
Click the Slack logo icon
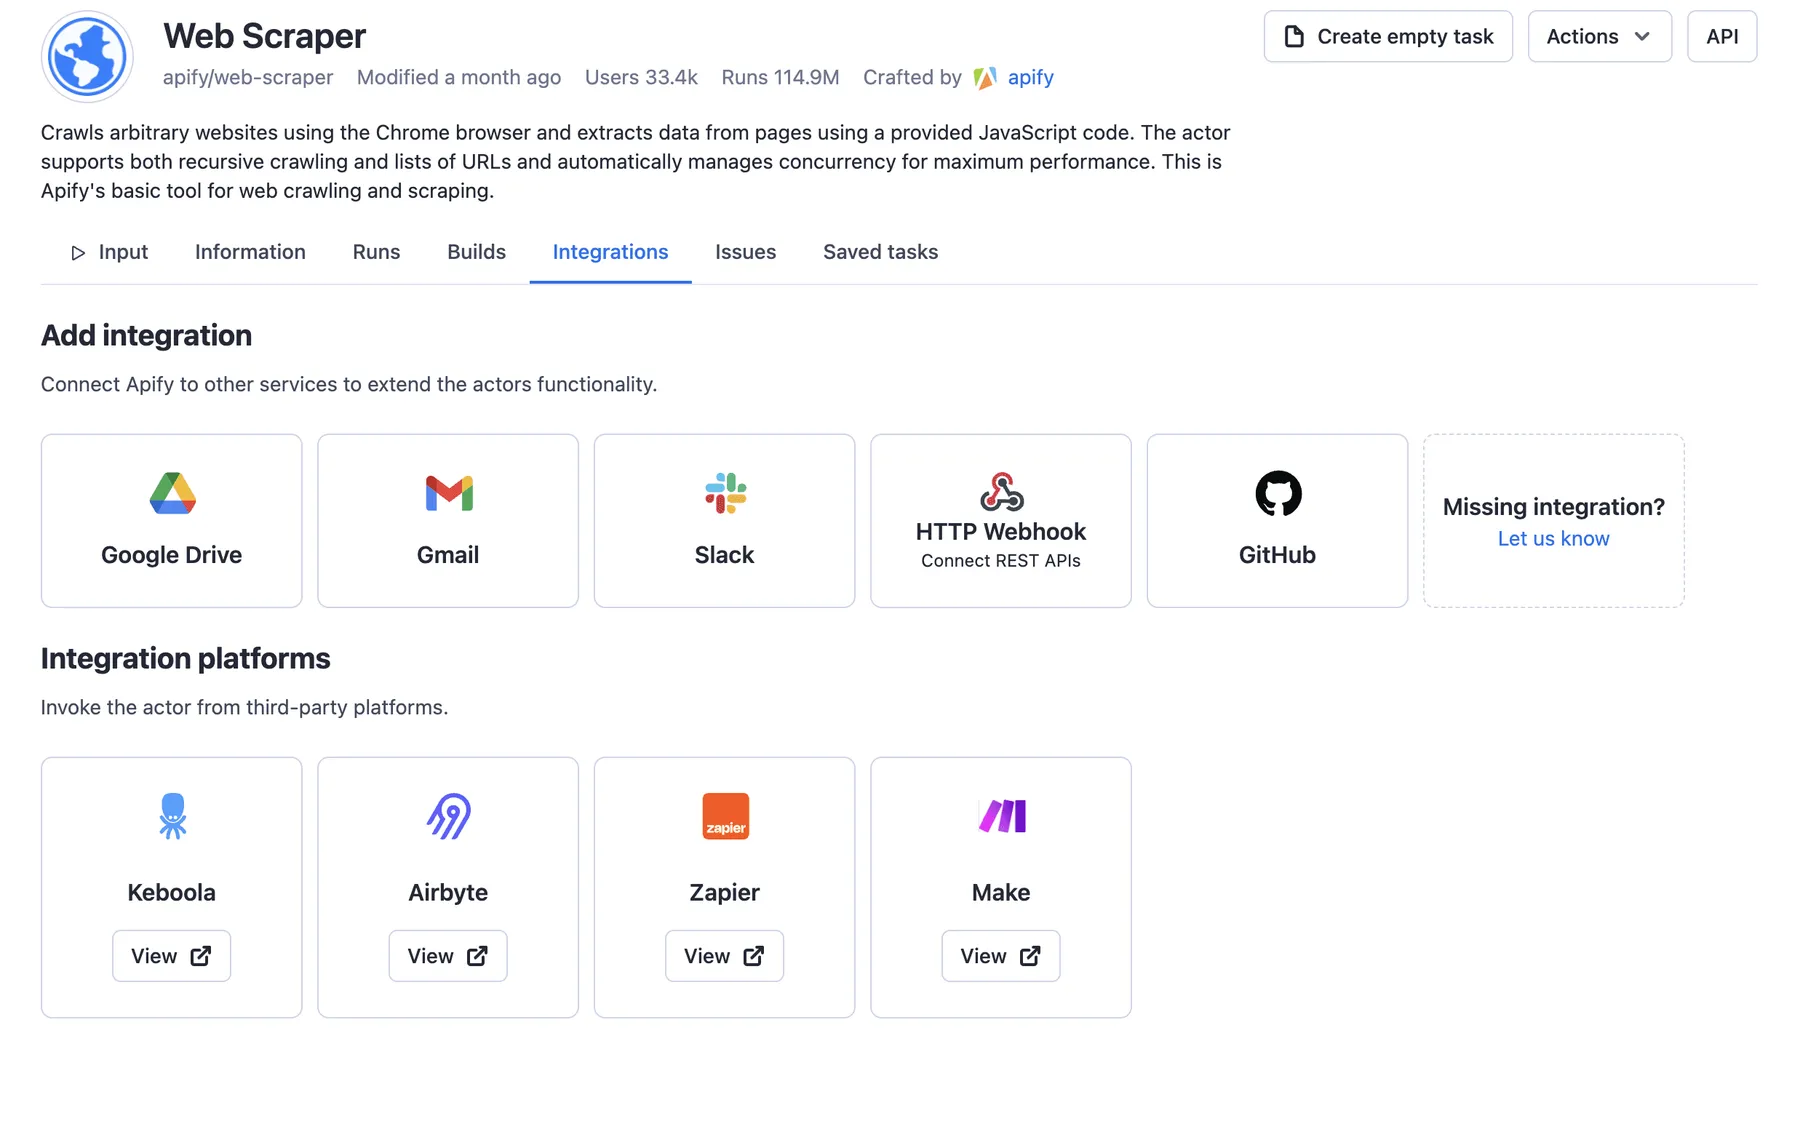click(x=725, y=493)
